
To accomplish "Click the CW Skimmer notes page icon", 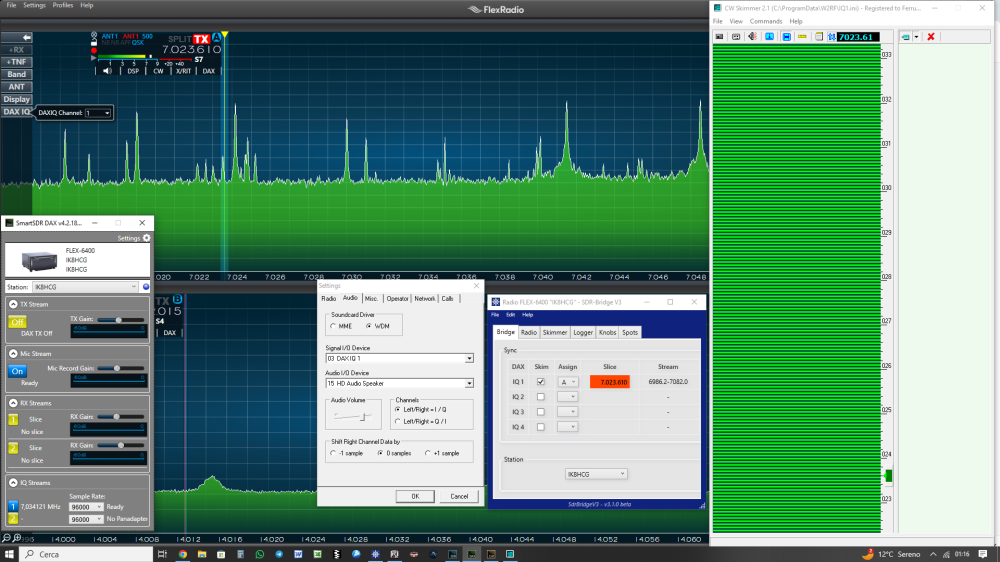I will pyautogui.click(x=819, y=37).
